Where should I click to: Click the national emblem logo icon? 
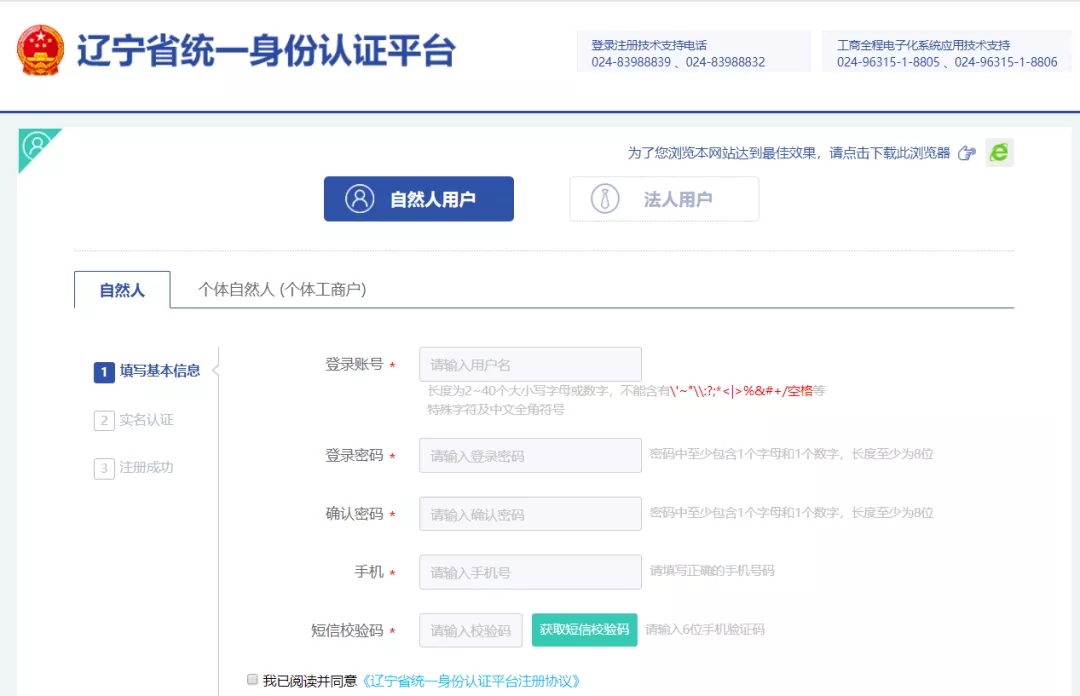pos(41,50)
